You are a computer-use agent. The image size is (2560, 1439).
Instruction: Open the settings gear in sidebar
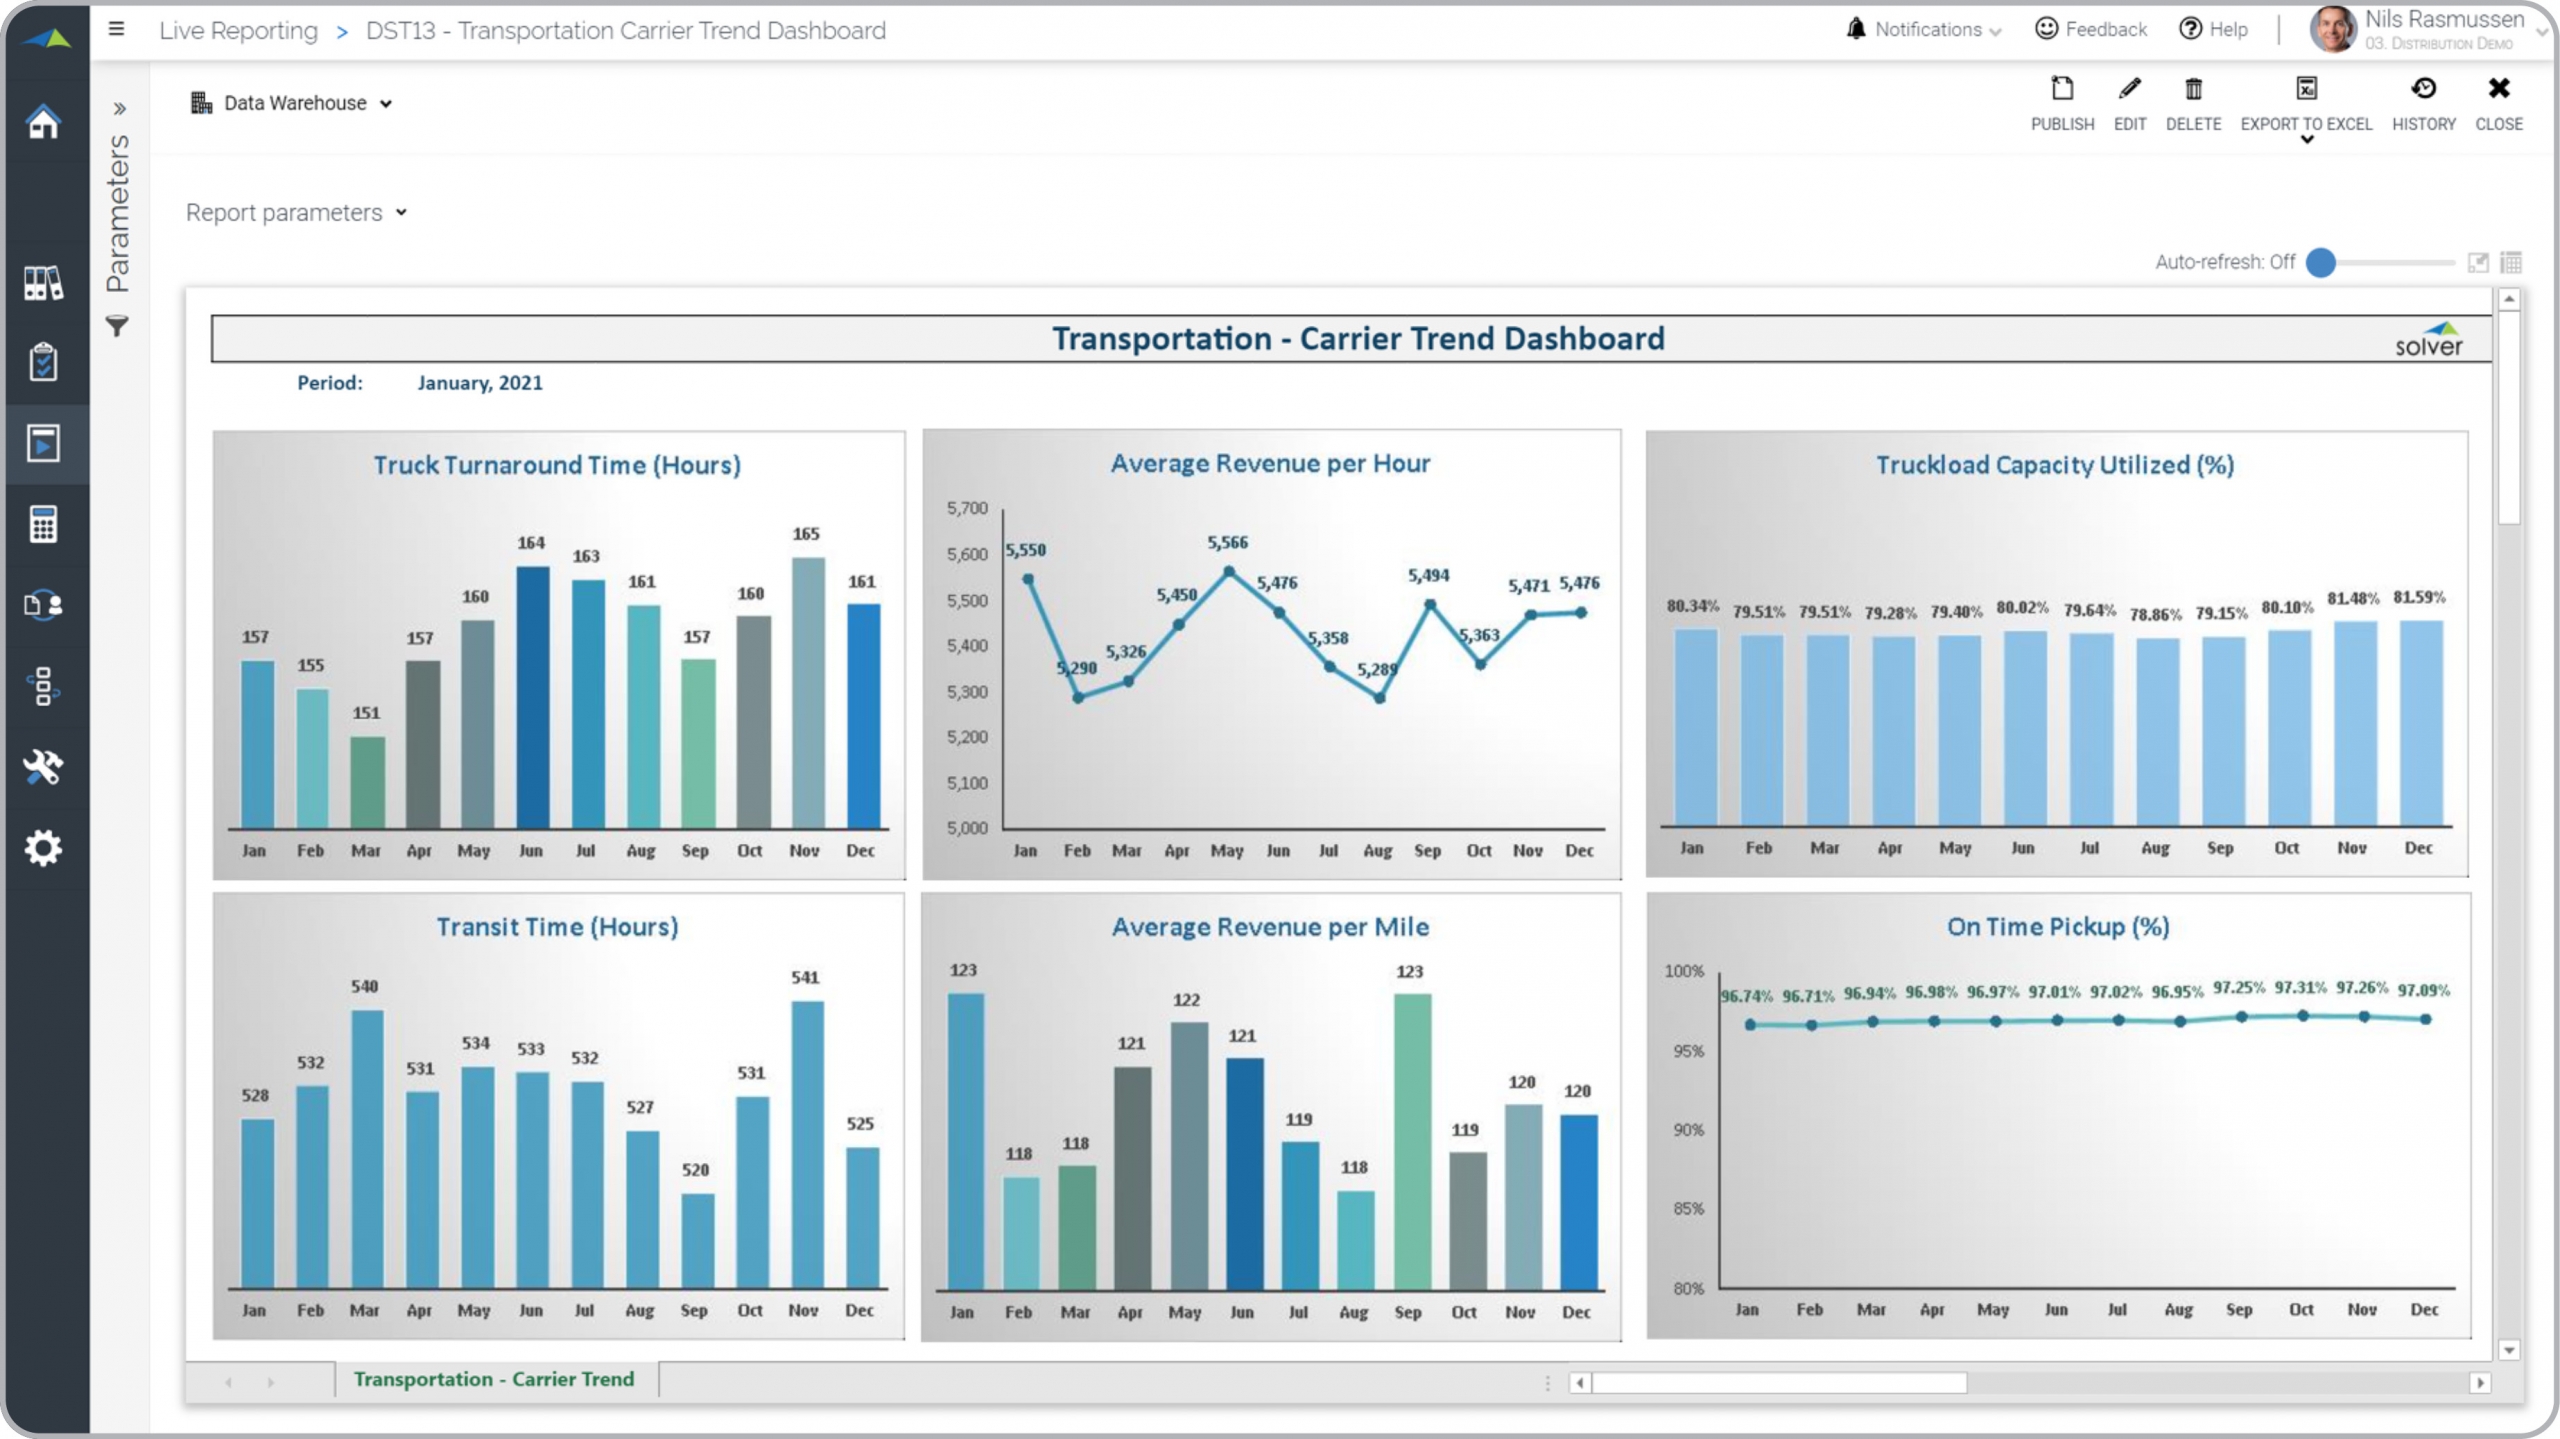[x=43, y=848]
